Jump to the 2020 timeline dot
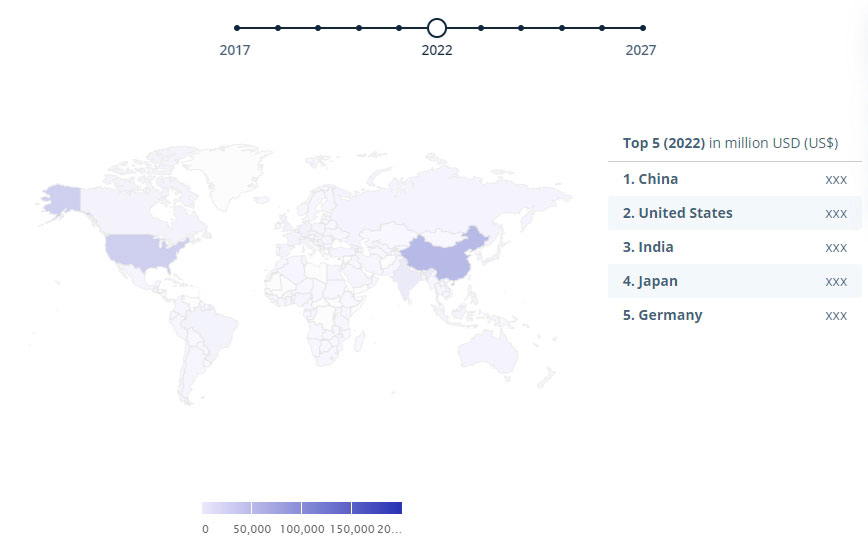Viewport: 868px width, 556px height. 359,28
